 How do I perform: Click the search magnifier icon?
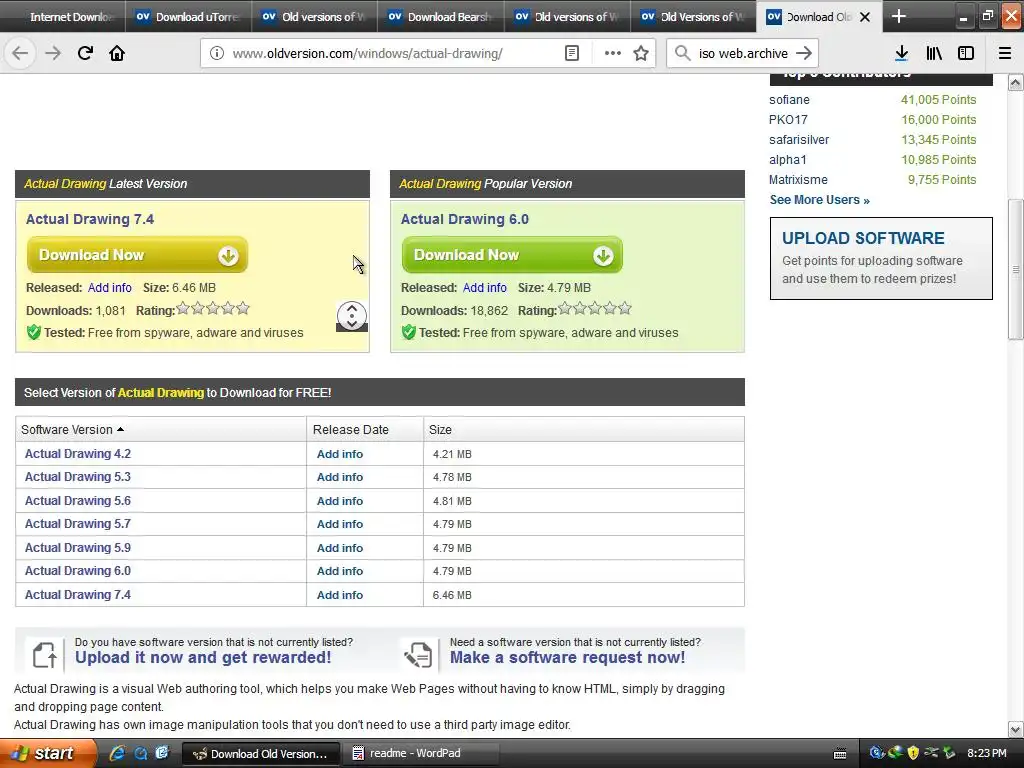[x=682, y=54]
